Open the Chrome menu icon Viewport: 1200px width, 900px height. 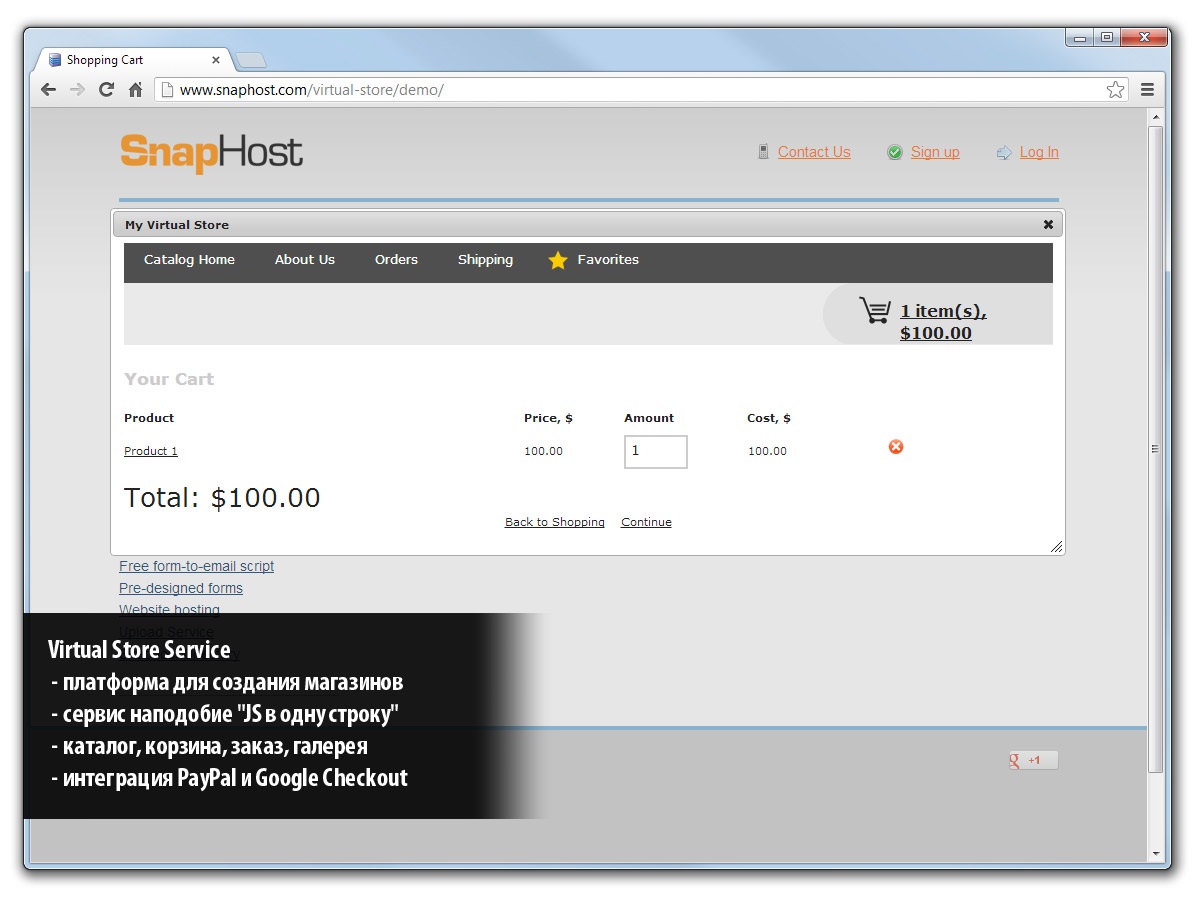[x=1147, y=90]
